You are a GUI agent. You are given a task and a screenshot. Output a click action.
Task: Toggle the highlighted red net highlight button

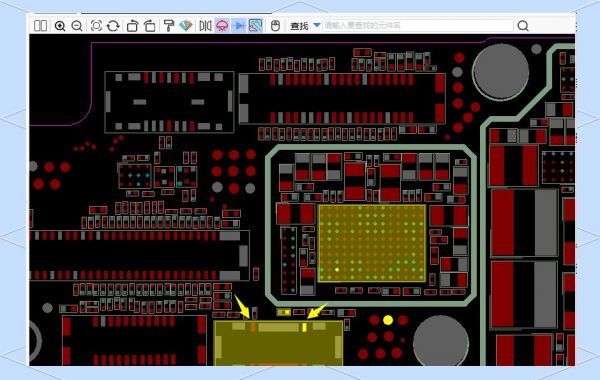coord(222,26)
